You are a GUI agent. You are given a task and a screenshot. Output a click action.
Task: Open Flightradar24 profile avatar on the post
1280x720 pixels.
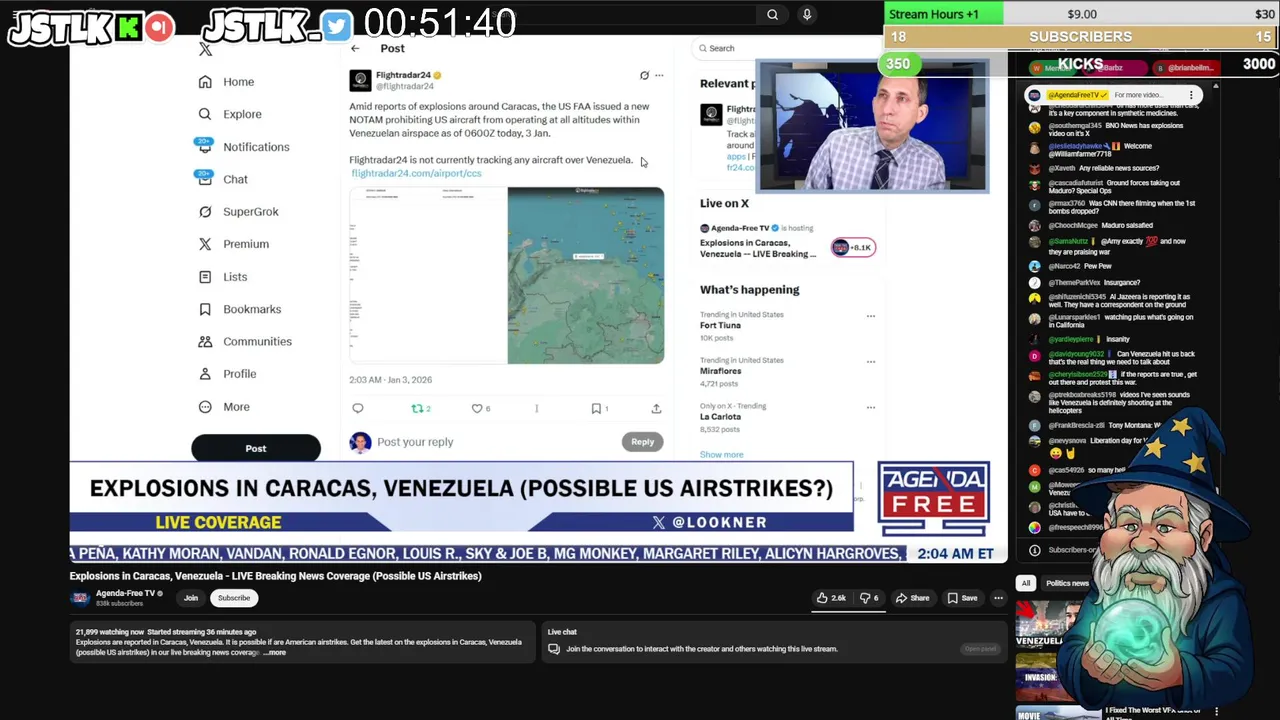click(360, 80)
